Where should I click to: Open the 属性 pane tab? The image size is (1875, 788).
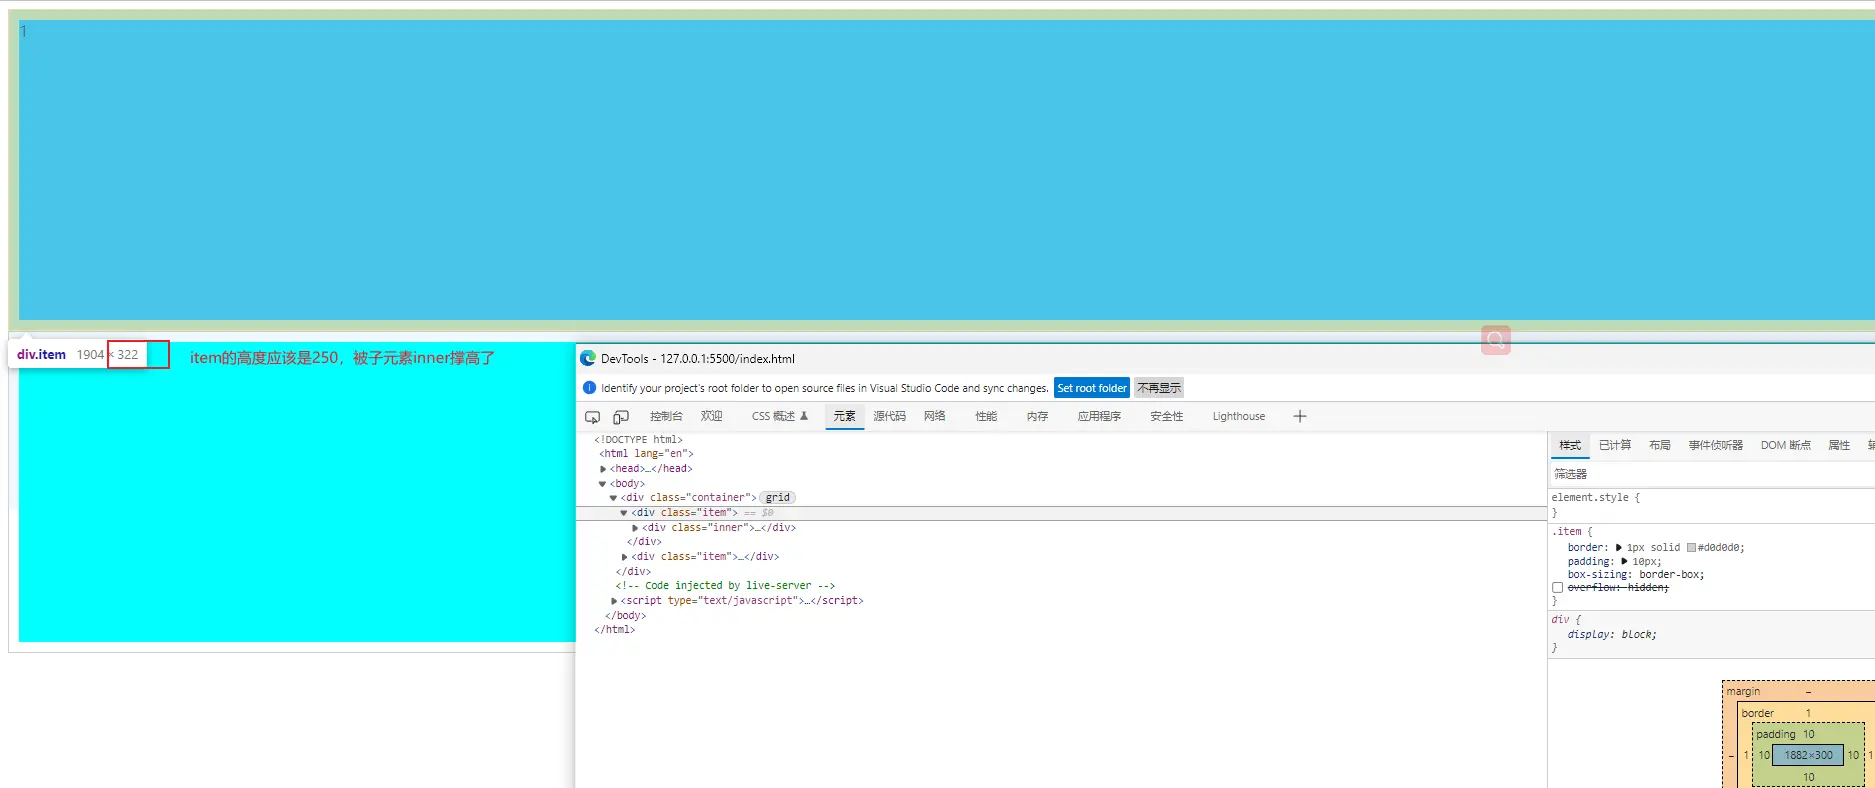tap(1839, 445)
